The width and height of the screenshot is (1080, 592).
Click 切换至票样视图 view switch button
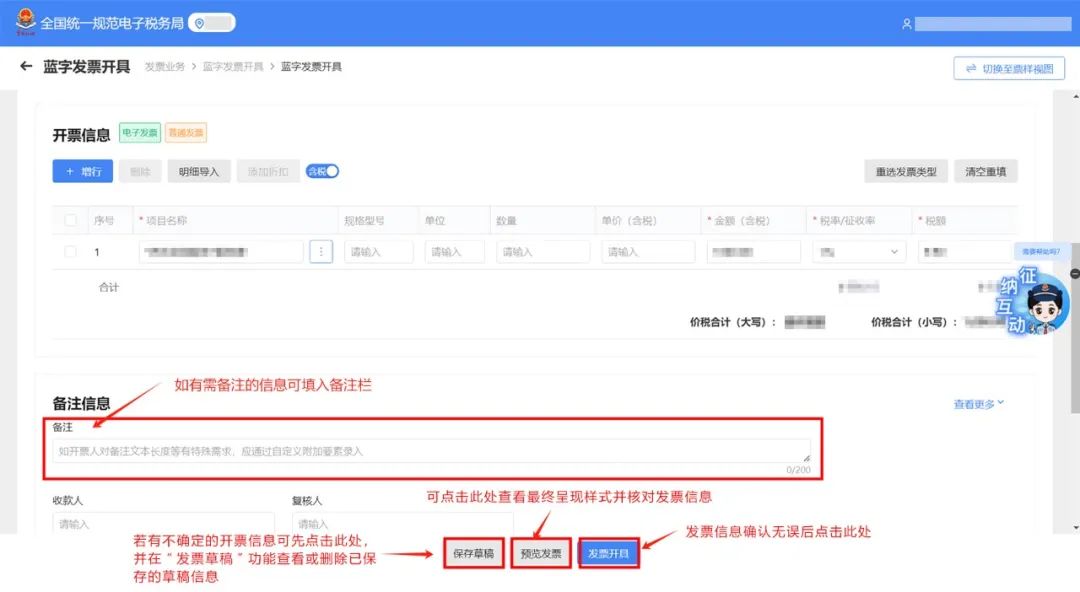click(x=1009, y=68)
